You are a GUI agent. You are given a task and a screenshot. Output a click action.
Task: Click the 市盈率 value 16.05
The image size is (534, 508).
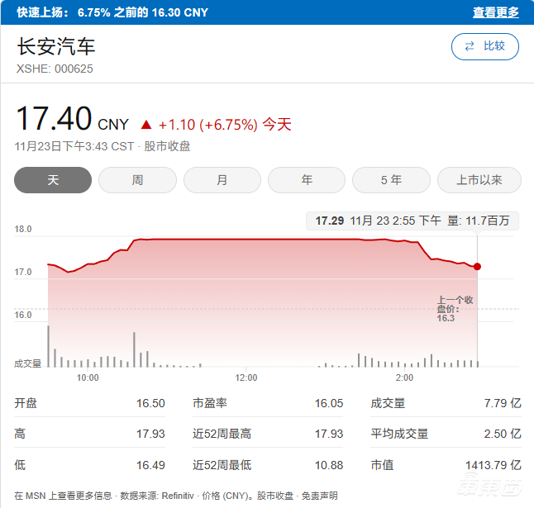pos(329,403)
